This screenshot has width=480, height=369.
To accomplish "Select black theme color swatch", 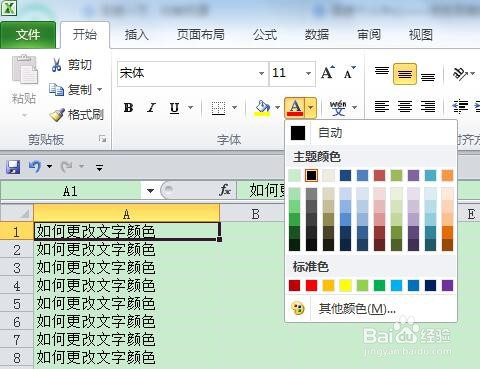I will coord(311,175).
